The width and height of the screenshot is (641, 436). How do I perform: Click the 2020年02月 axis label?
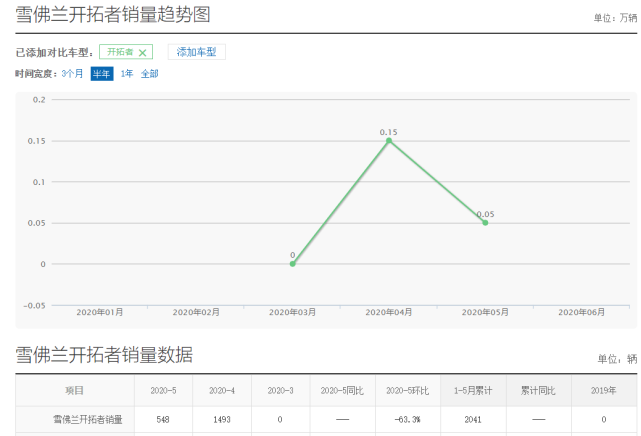pos(196,312)
